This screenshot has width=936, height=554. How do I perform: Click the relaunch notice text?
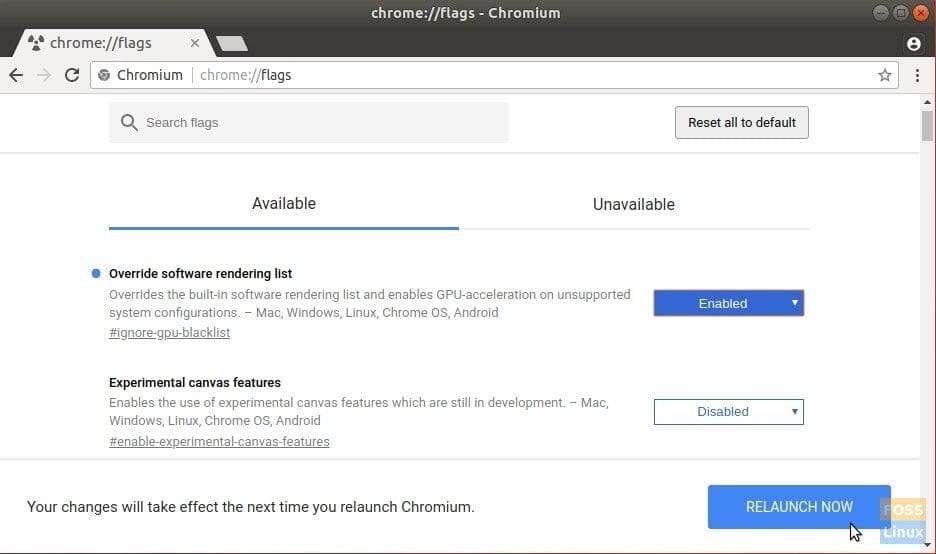coord(251,507)
